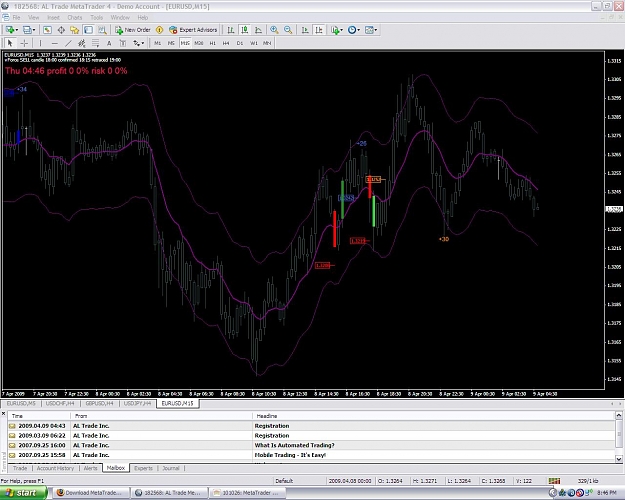Select the Text tool labeled A
The width and height of the screenshot is (625, 500).
click(109, 43)
